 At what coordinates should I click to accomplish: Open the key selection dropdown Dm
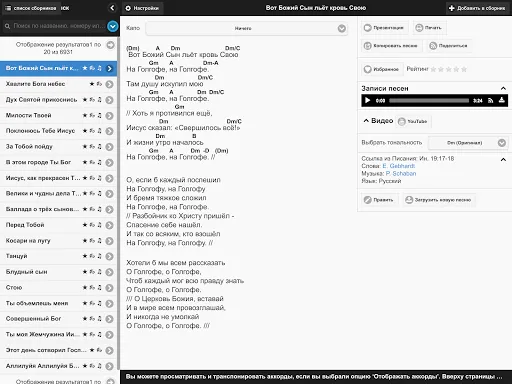468,143
